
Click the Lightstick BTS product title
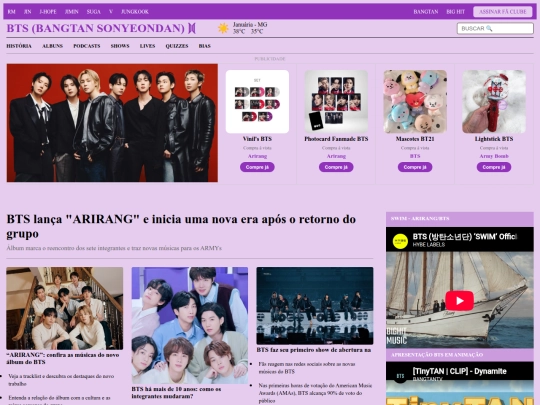(x=494, y=139)
